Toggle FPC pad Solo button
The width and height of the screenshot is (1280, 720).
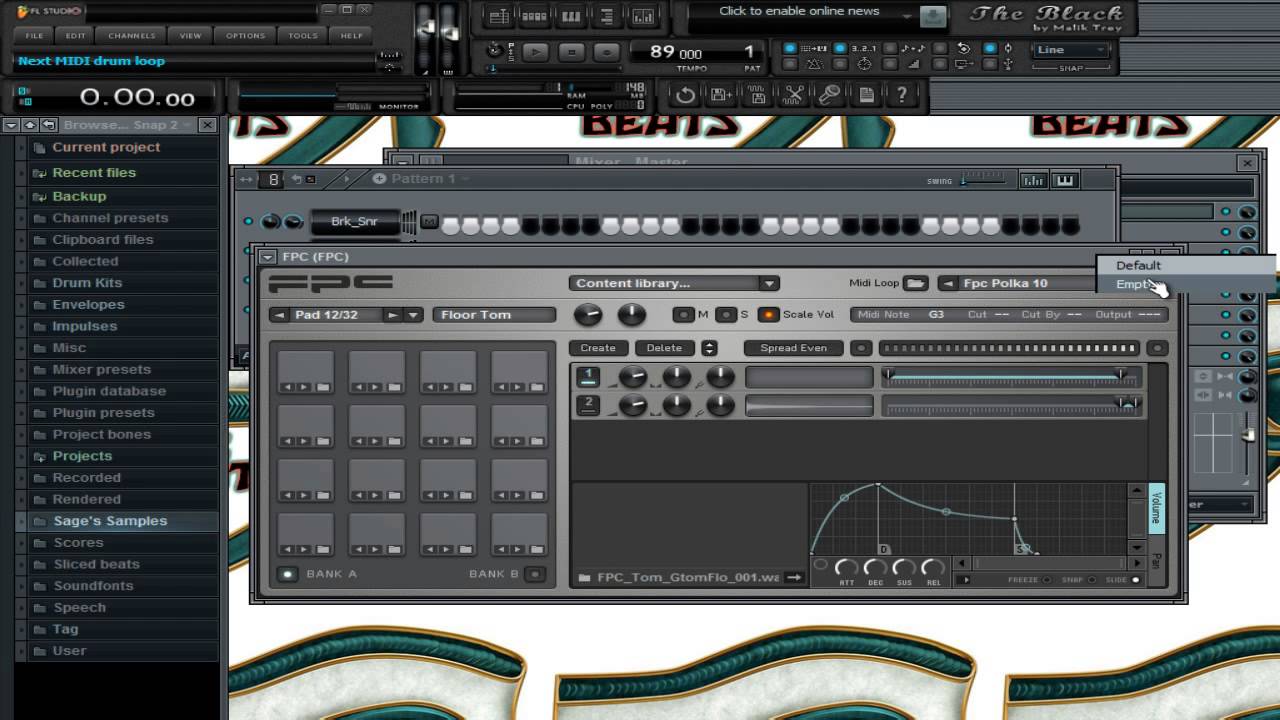tap(726, 315)
